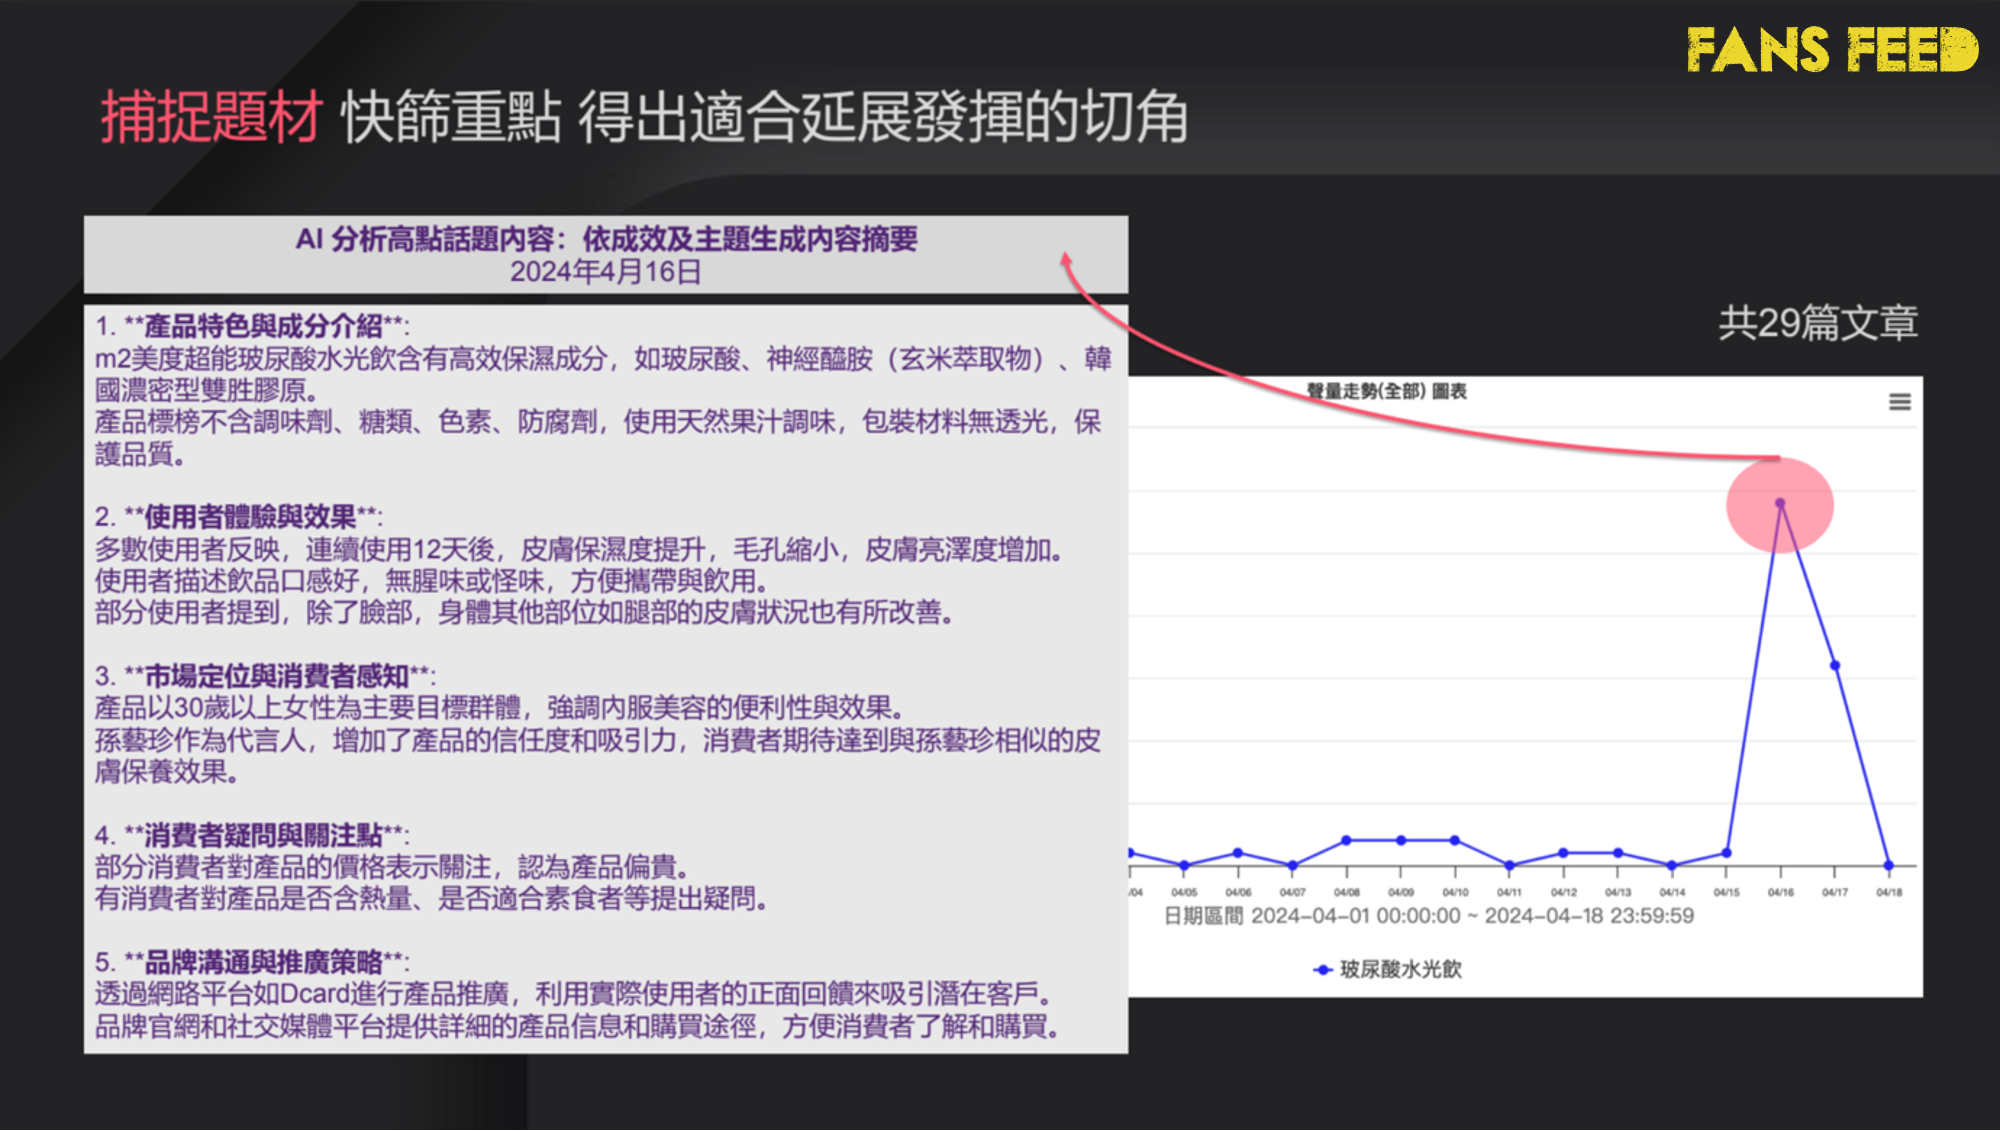Image resolution: width=2002 pixels, height=1131 pixels.
Task: Click the 品牌溝通與推廣策略 section heading
Action: pyautogui.click(x=264, y=963)
